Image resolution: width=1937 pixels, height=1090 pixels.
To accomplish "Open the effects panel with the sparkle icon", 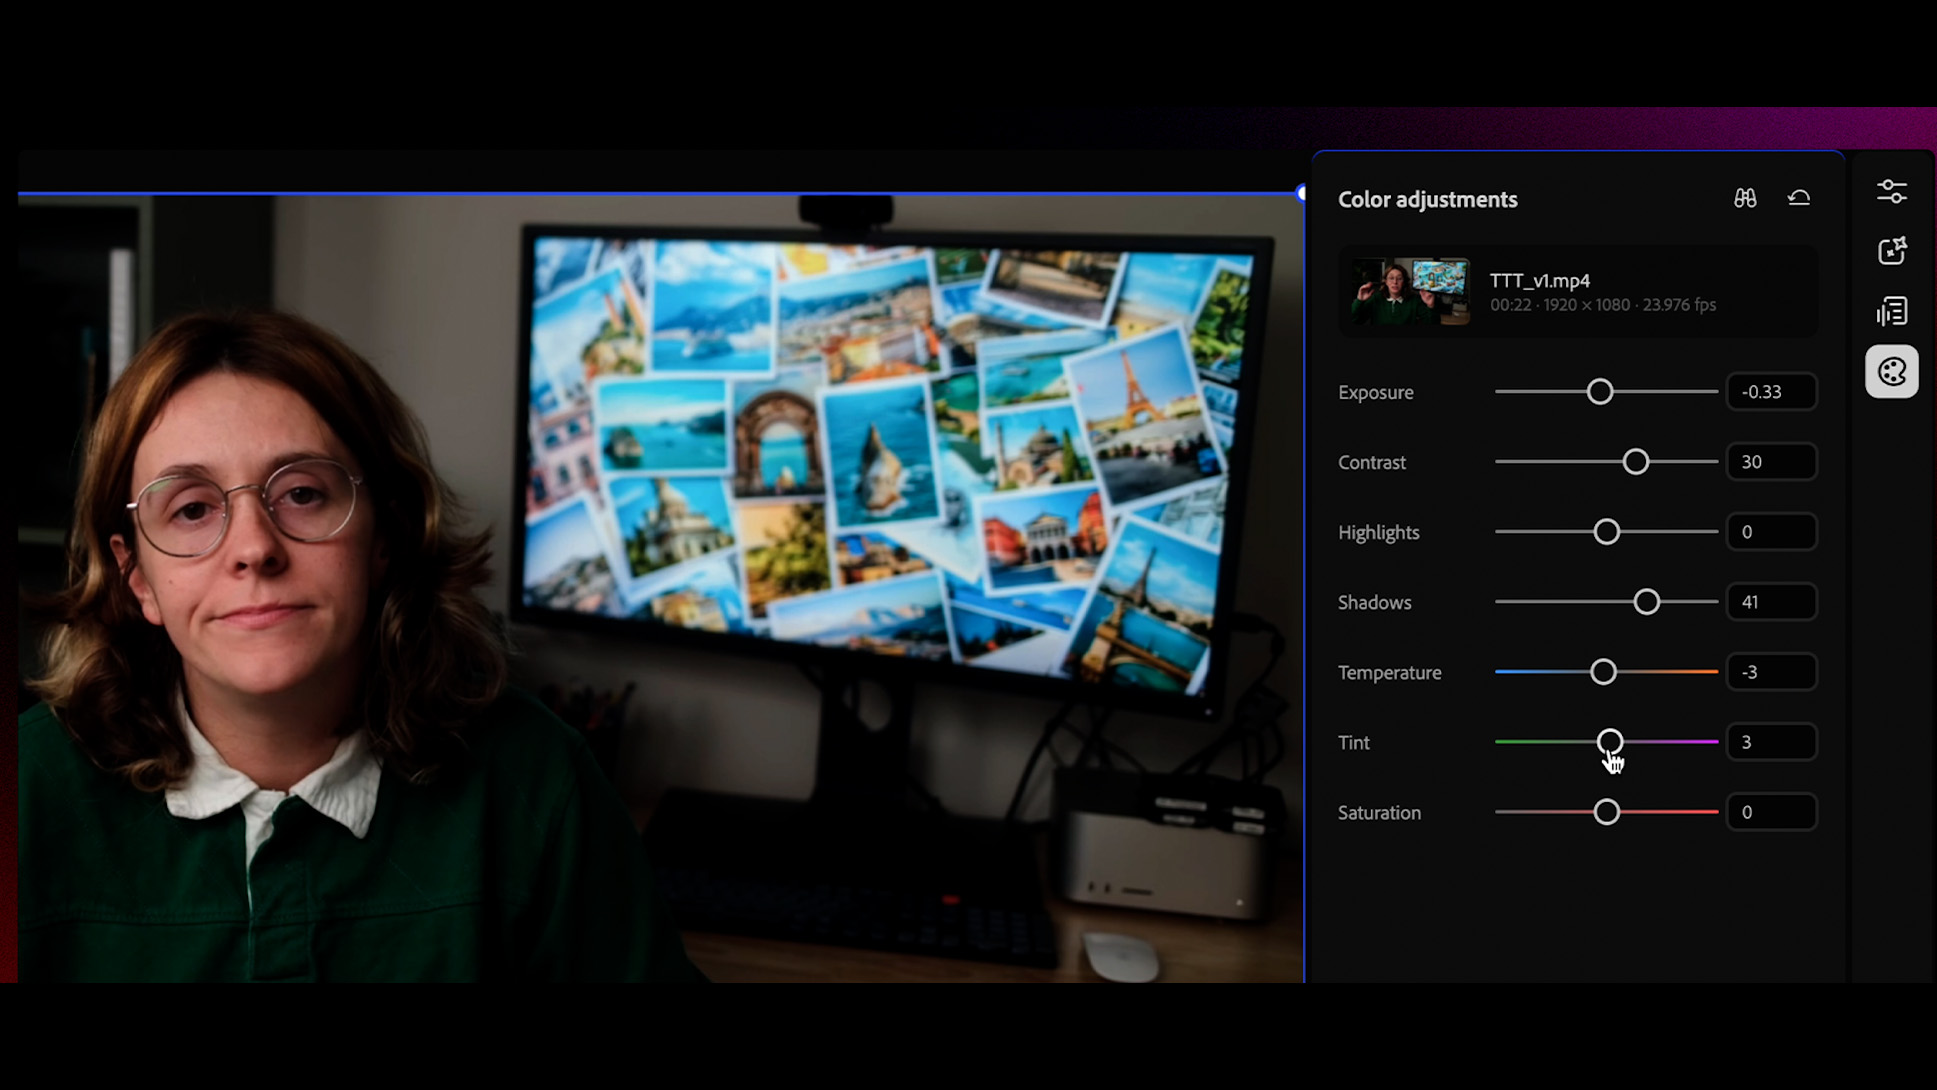I will (1891, 251).
